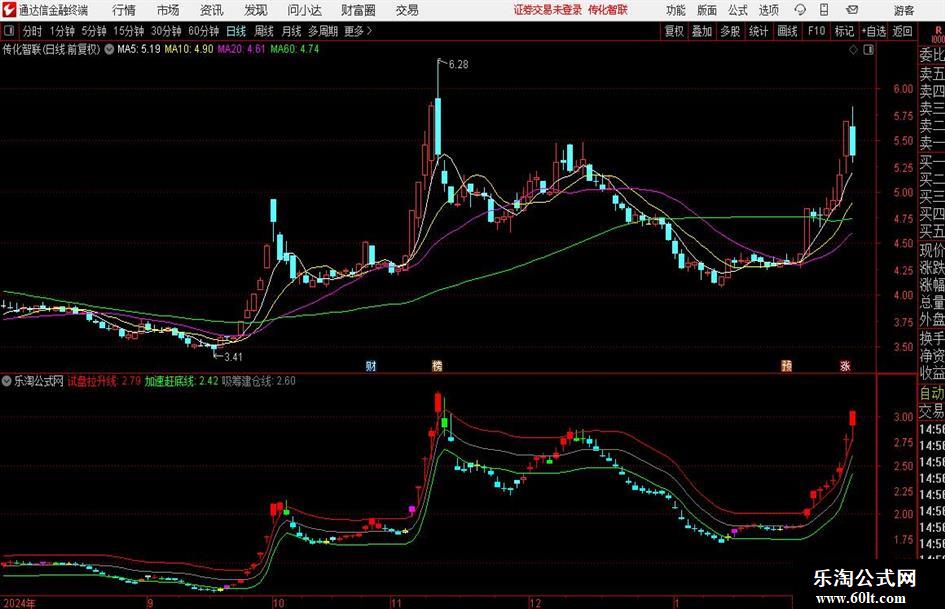Expand indicator menu next to 传化智联 title
945x609 pixels.
[x=109, y=49]
